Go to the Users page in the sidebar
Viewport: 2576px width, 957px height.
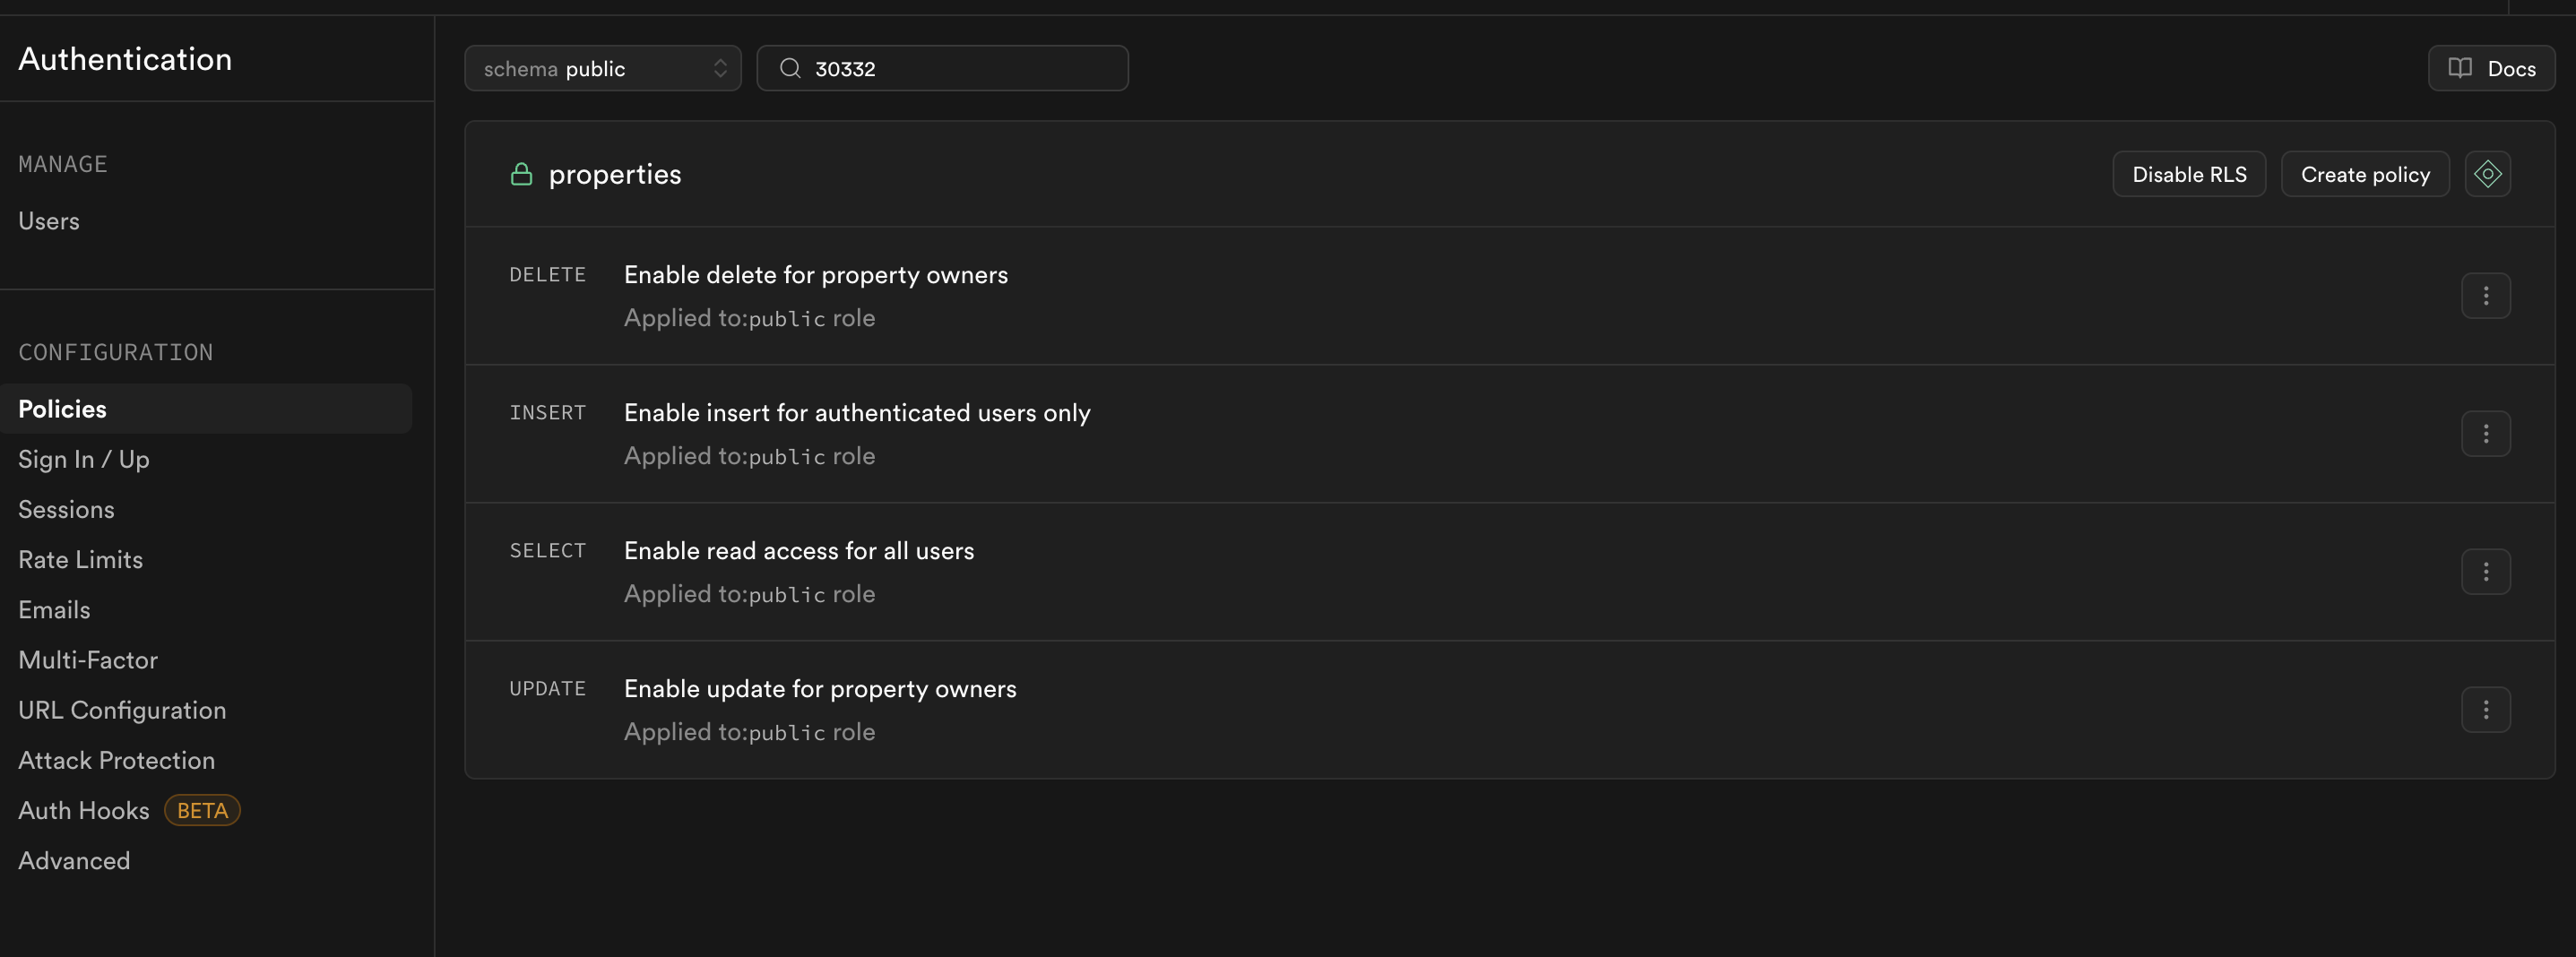(x=49, y=221)
